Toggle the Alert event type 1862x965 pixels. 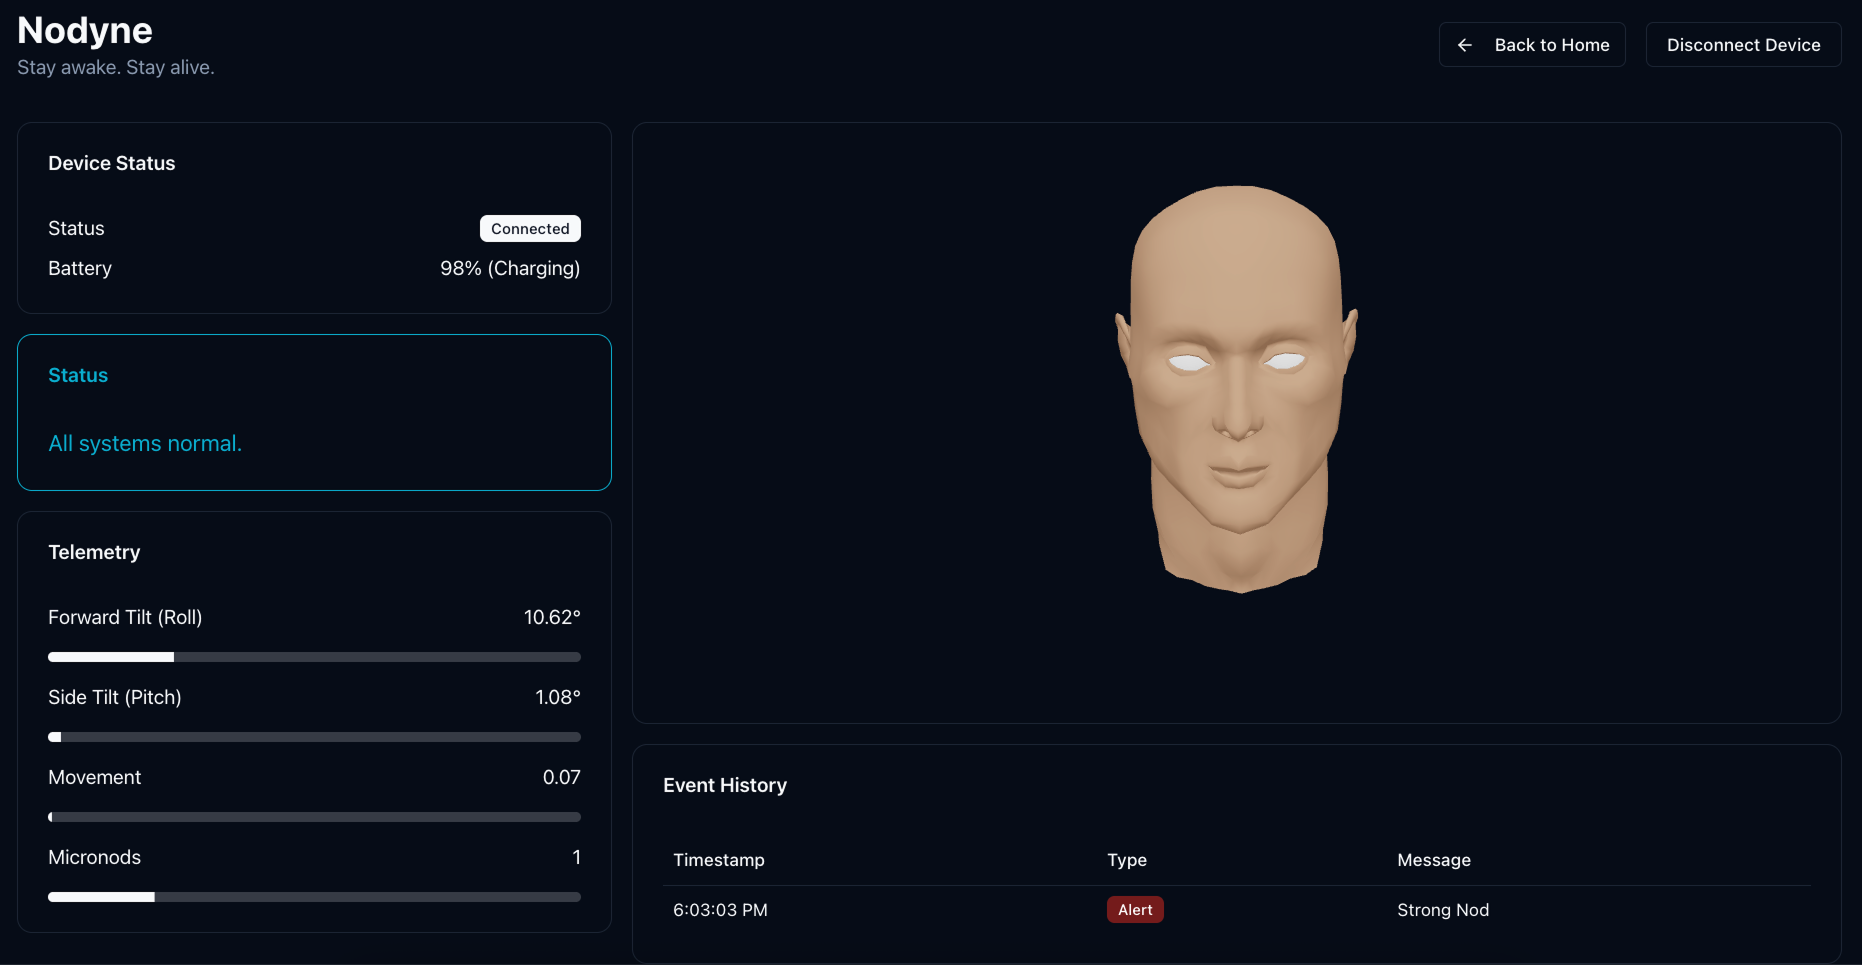(1135, 909)
